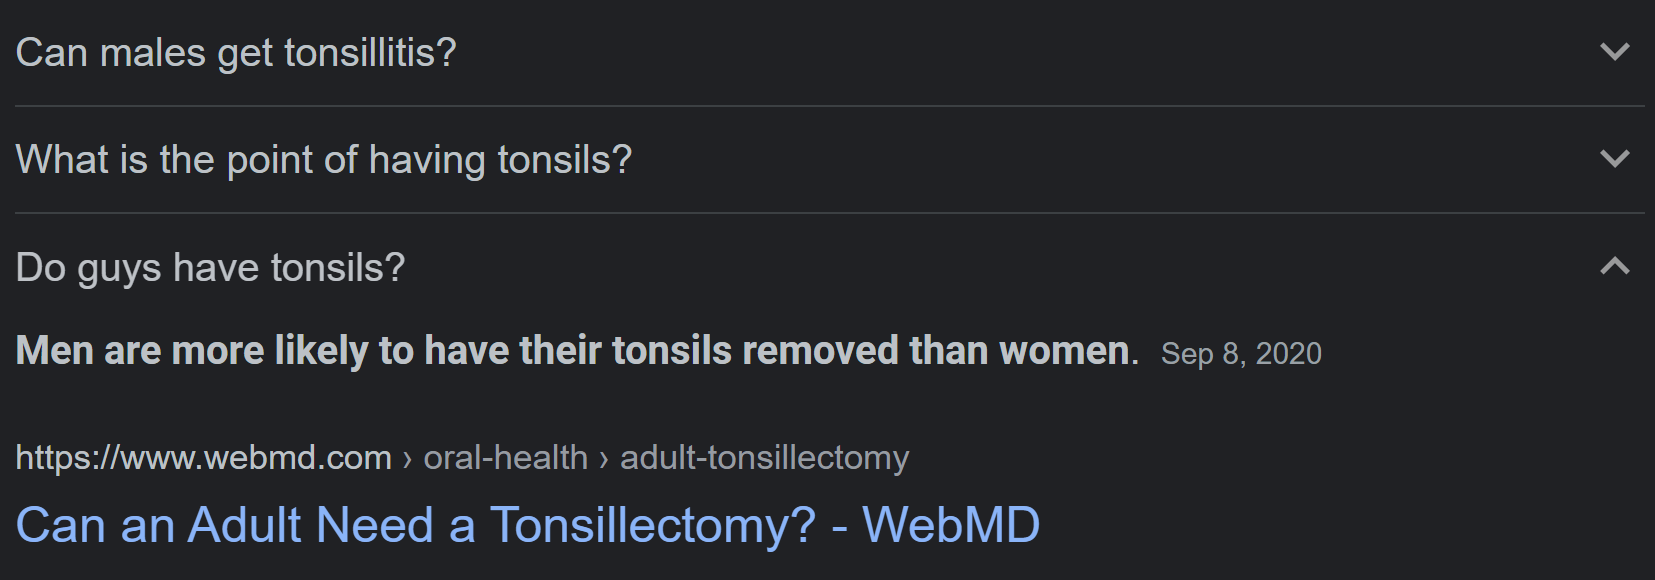Viewport: 1655px width, 580px height.
Task: Expand the "Can males get tonsillitis?" chevron
Action: pyautogui.click(x=1614, y=51)
